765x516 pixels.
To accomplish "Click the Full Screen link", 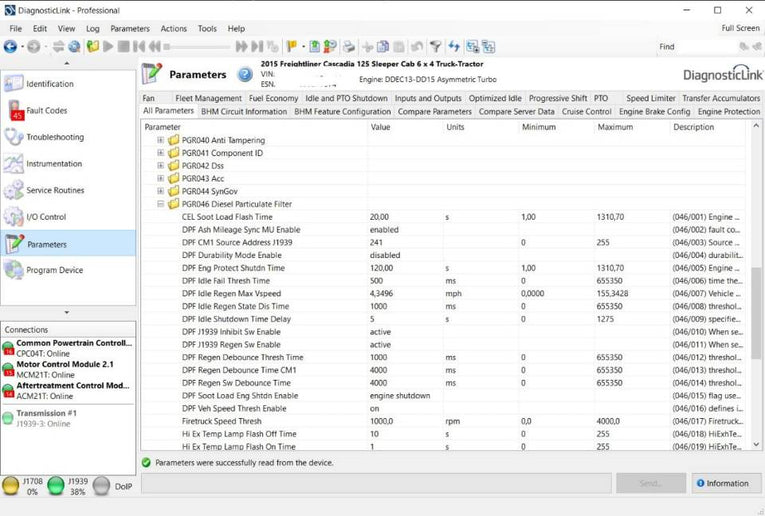I will 740,28.
